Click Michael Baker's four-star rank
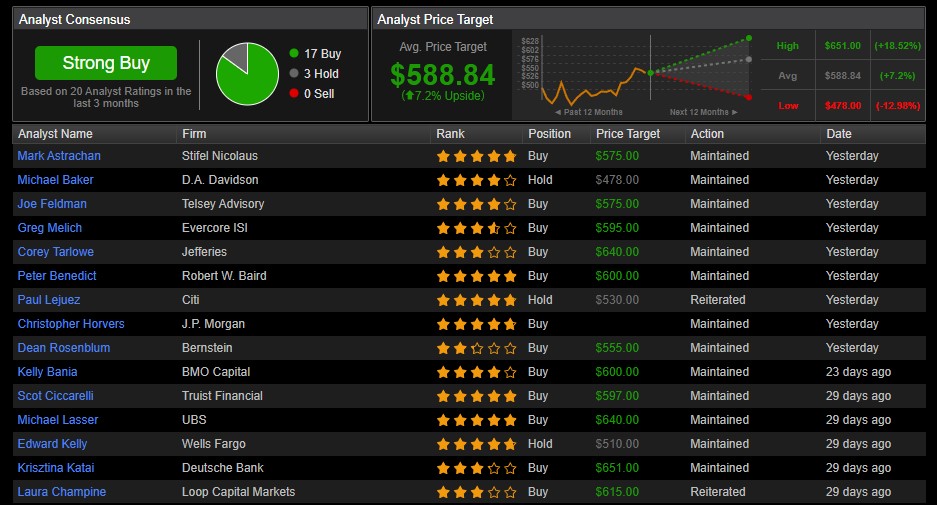 click(x=476, y=180)
